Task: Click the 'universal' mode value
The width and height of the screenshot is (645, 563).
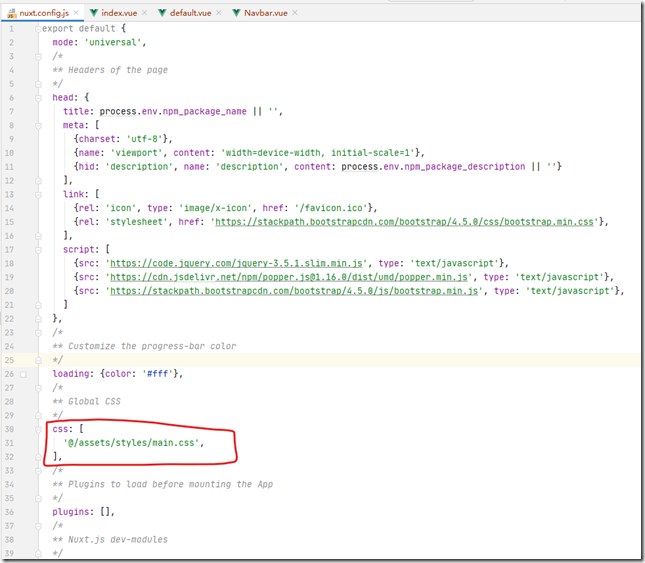Action: point(113,42)
